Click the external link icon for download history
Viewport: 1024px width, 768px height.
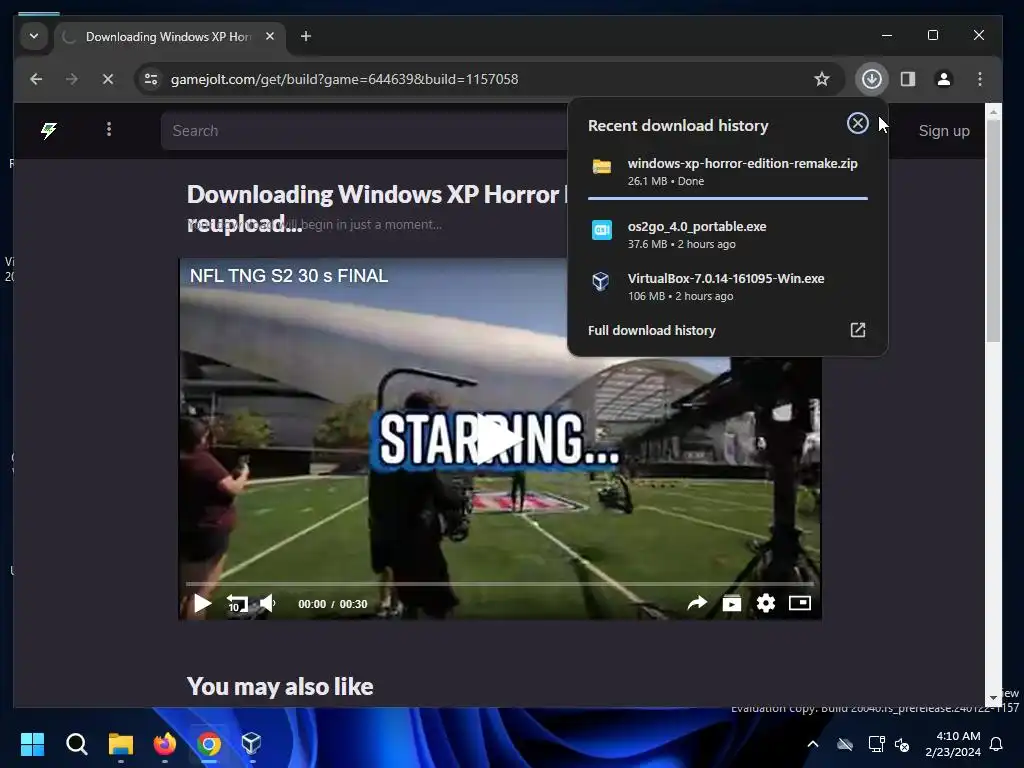point(857,330)
